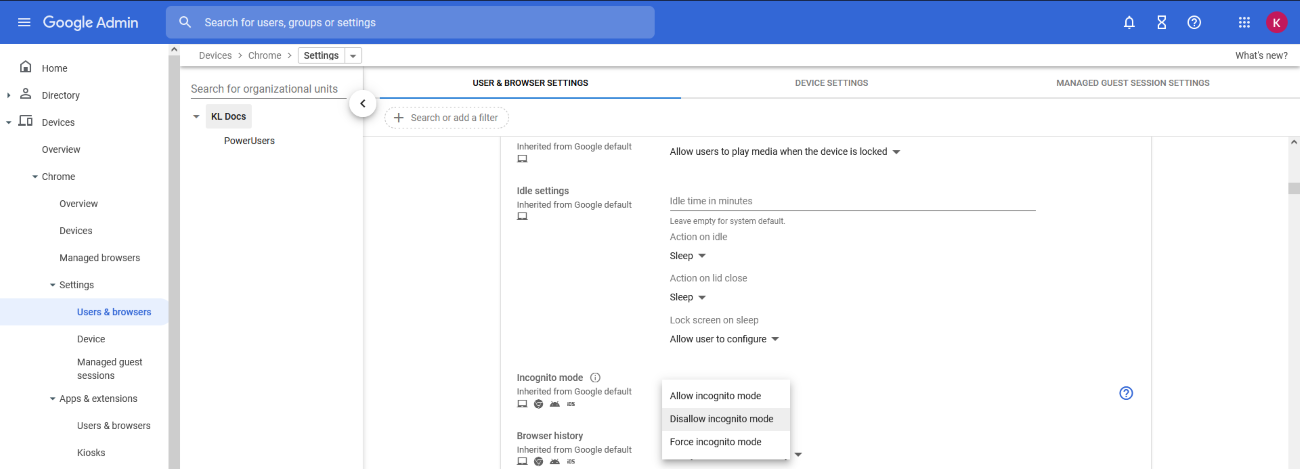1300x469 pixels.
Task: Click the What's new? link
Action: pos(1261,56)
